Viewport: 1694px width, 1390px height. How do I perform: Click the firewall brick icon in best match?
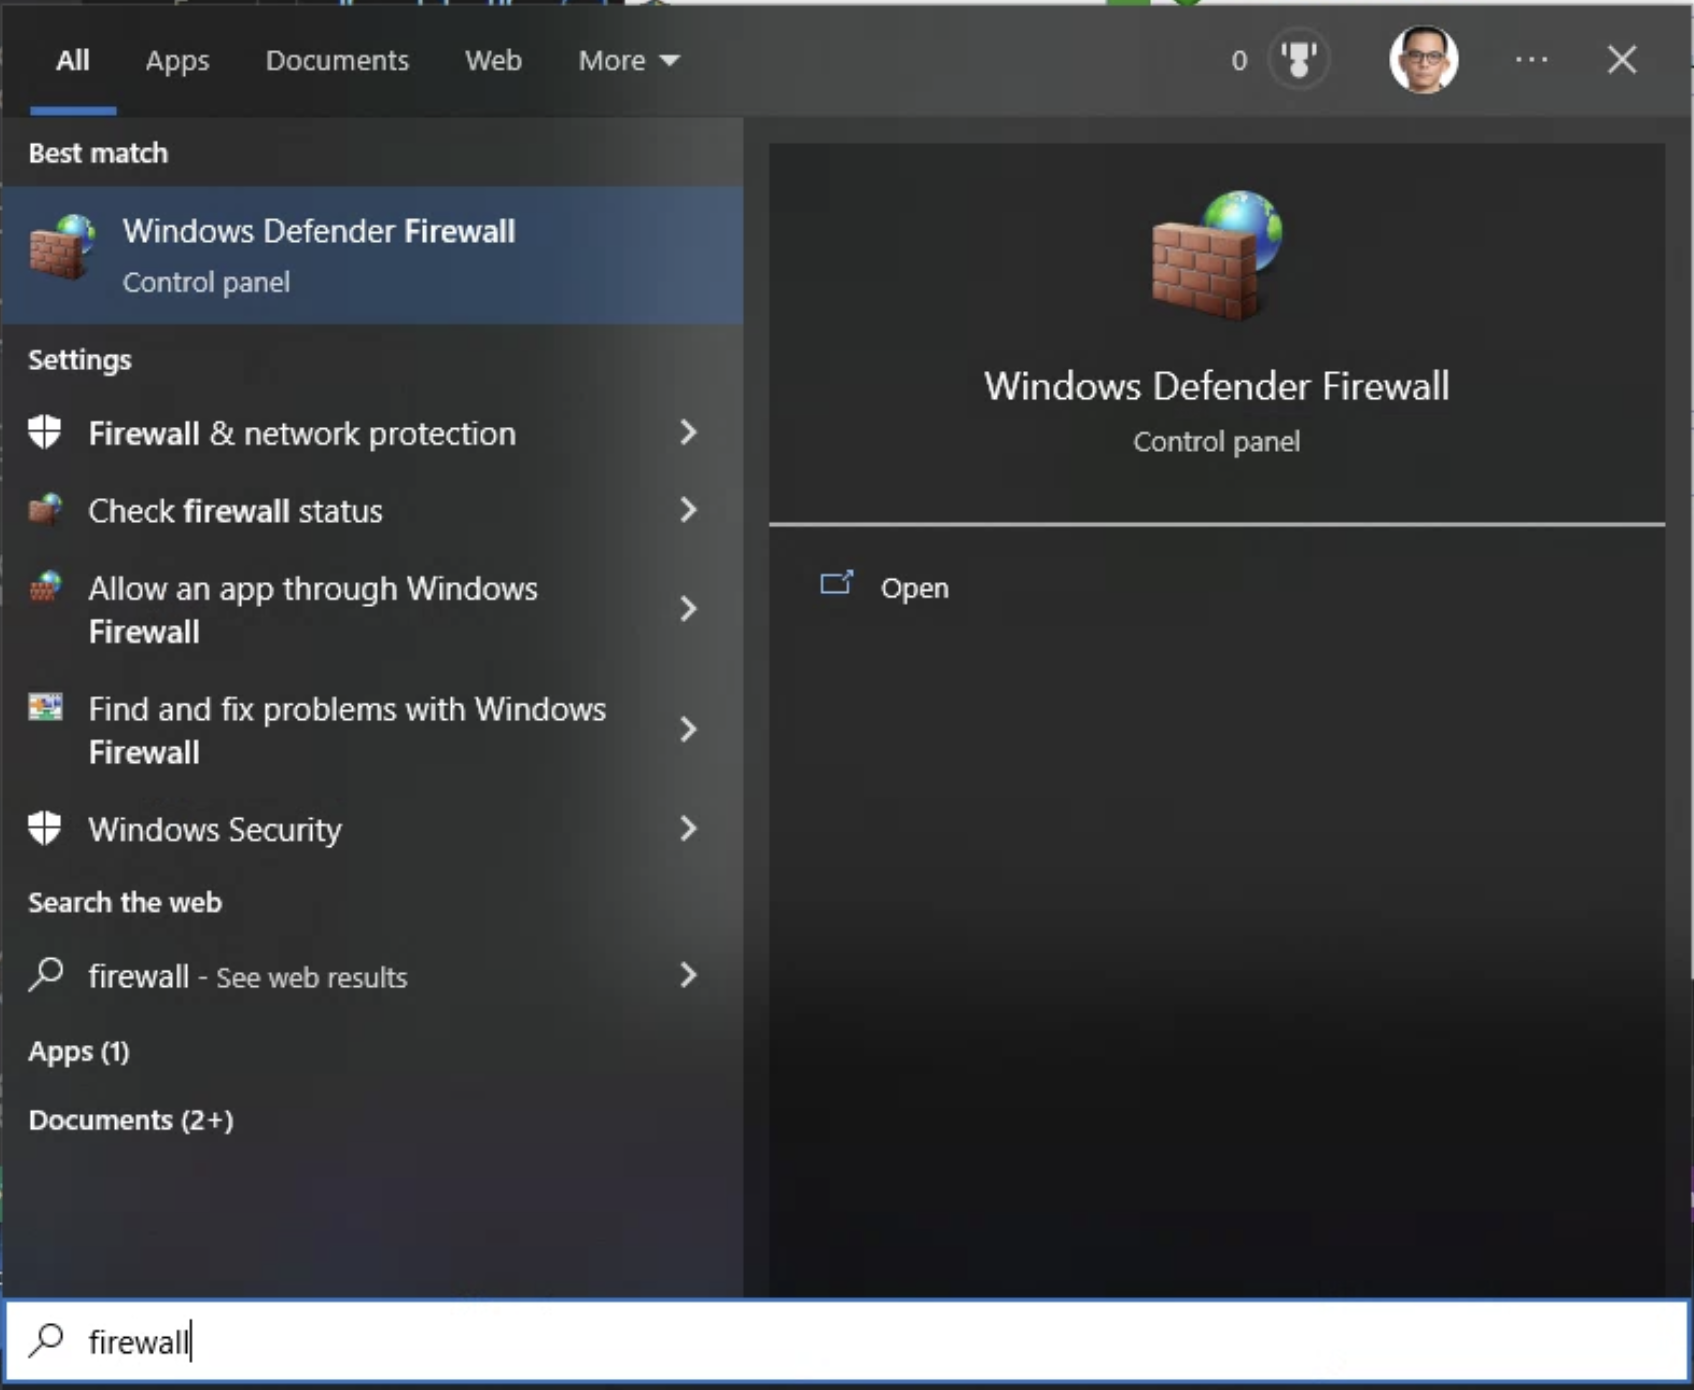62,247
